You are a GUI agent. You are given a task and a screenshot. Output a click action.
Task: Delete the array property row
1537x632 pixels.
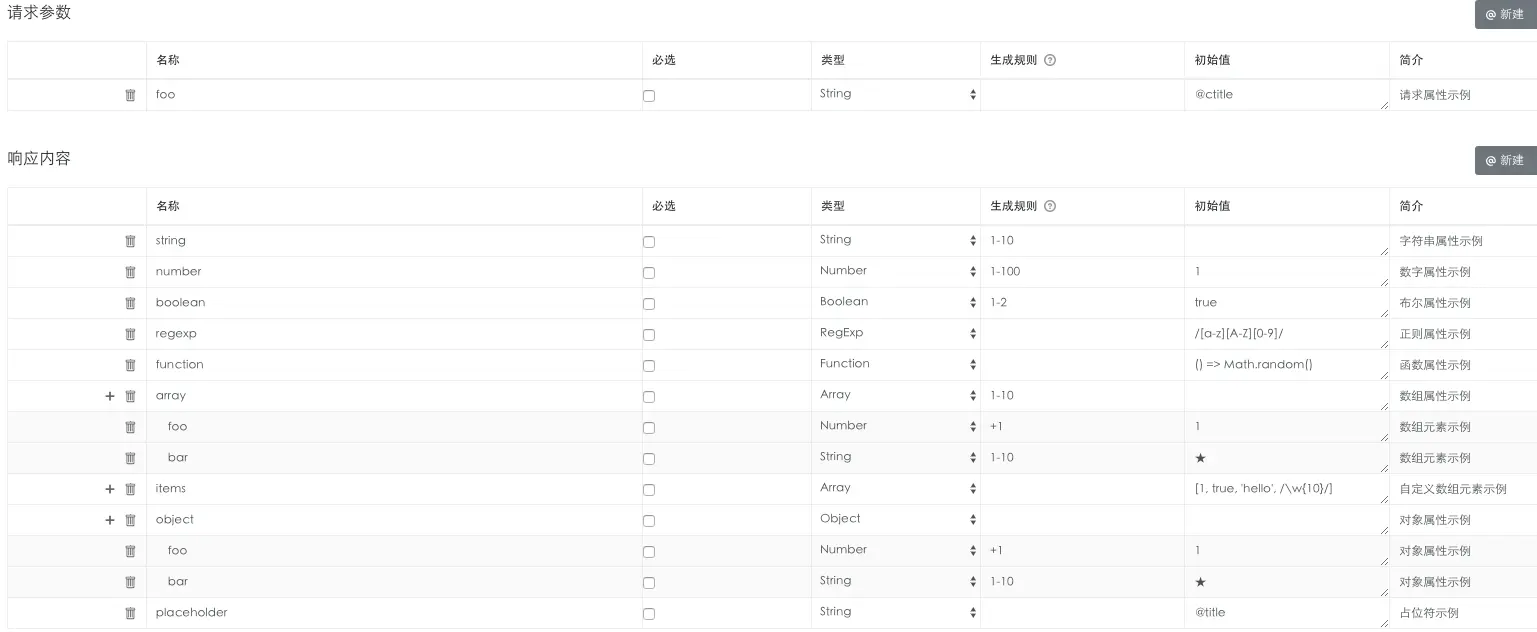coord(130,396)
